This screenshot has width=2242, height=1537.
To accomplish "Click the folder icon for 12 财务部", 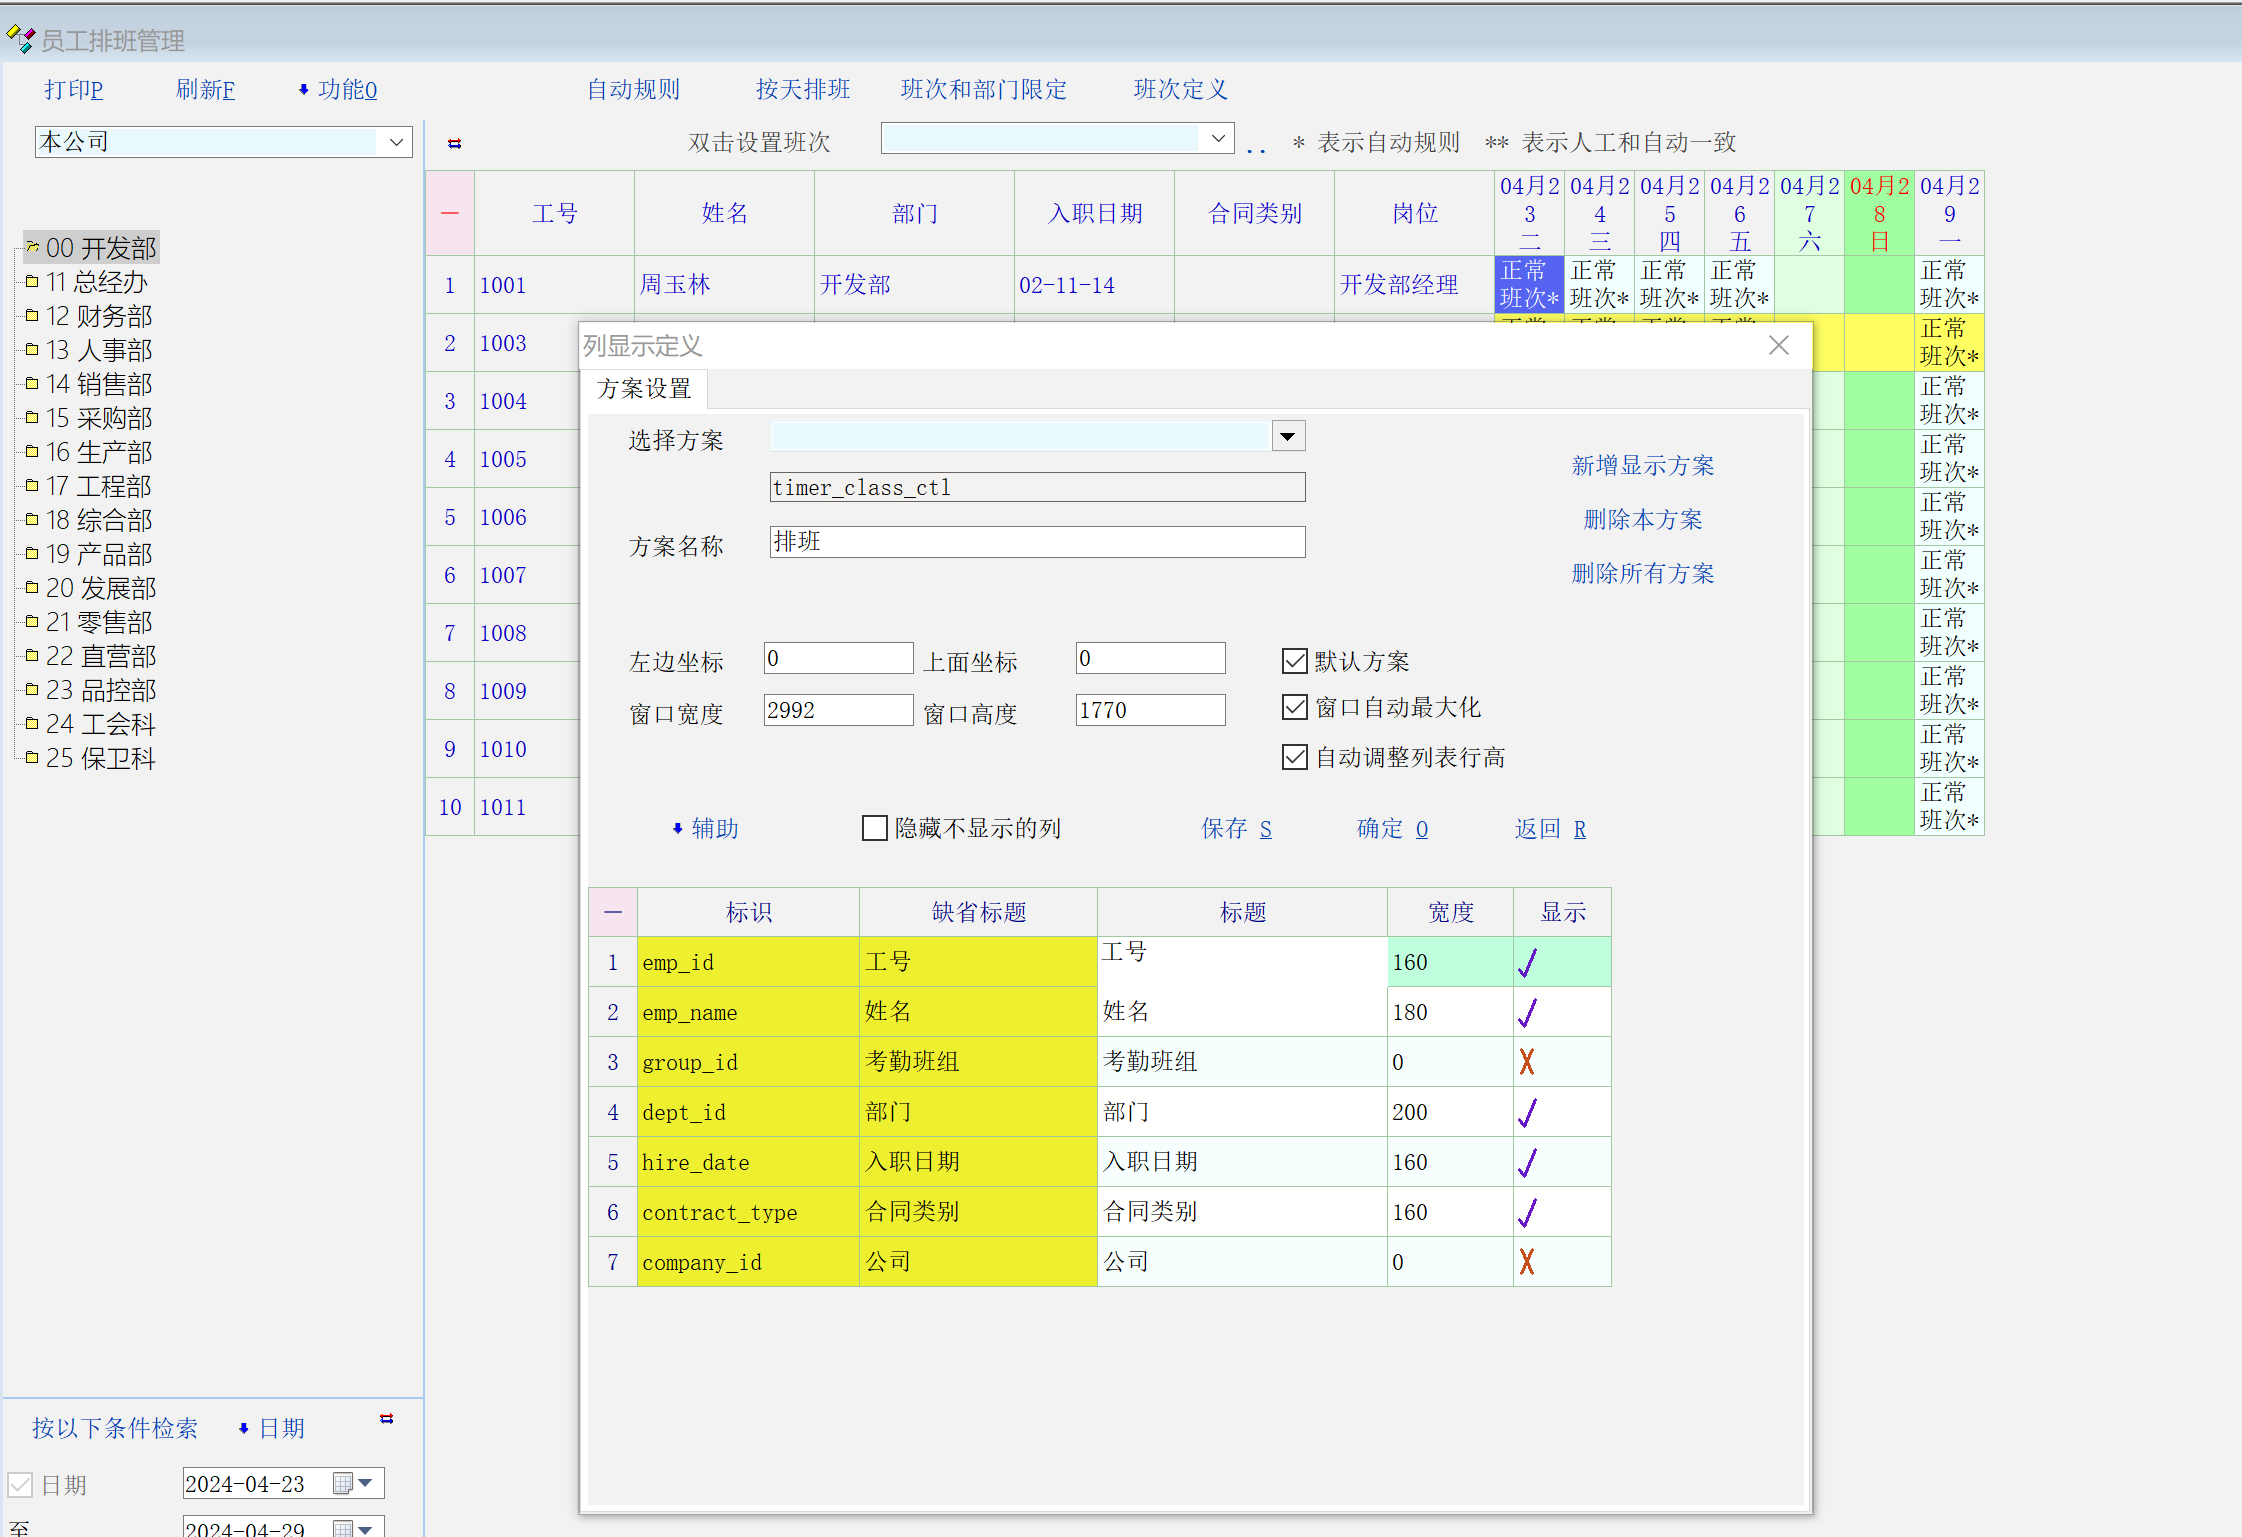I will [32, 316].
